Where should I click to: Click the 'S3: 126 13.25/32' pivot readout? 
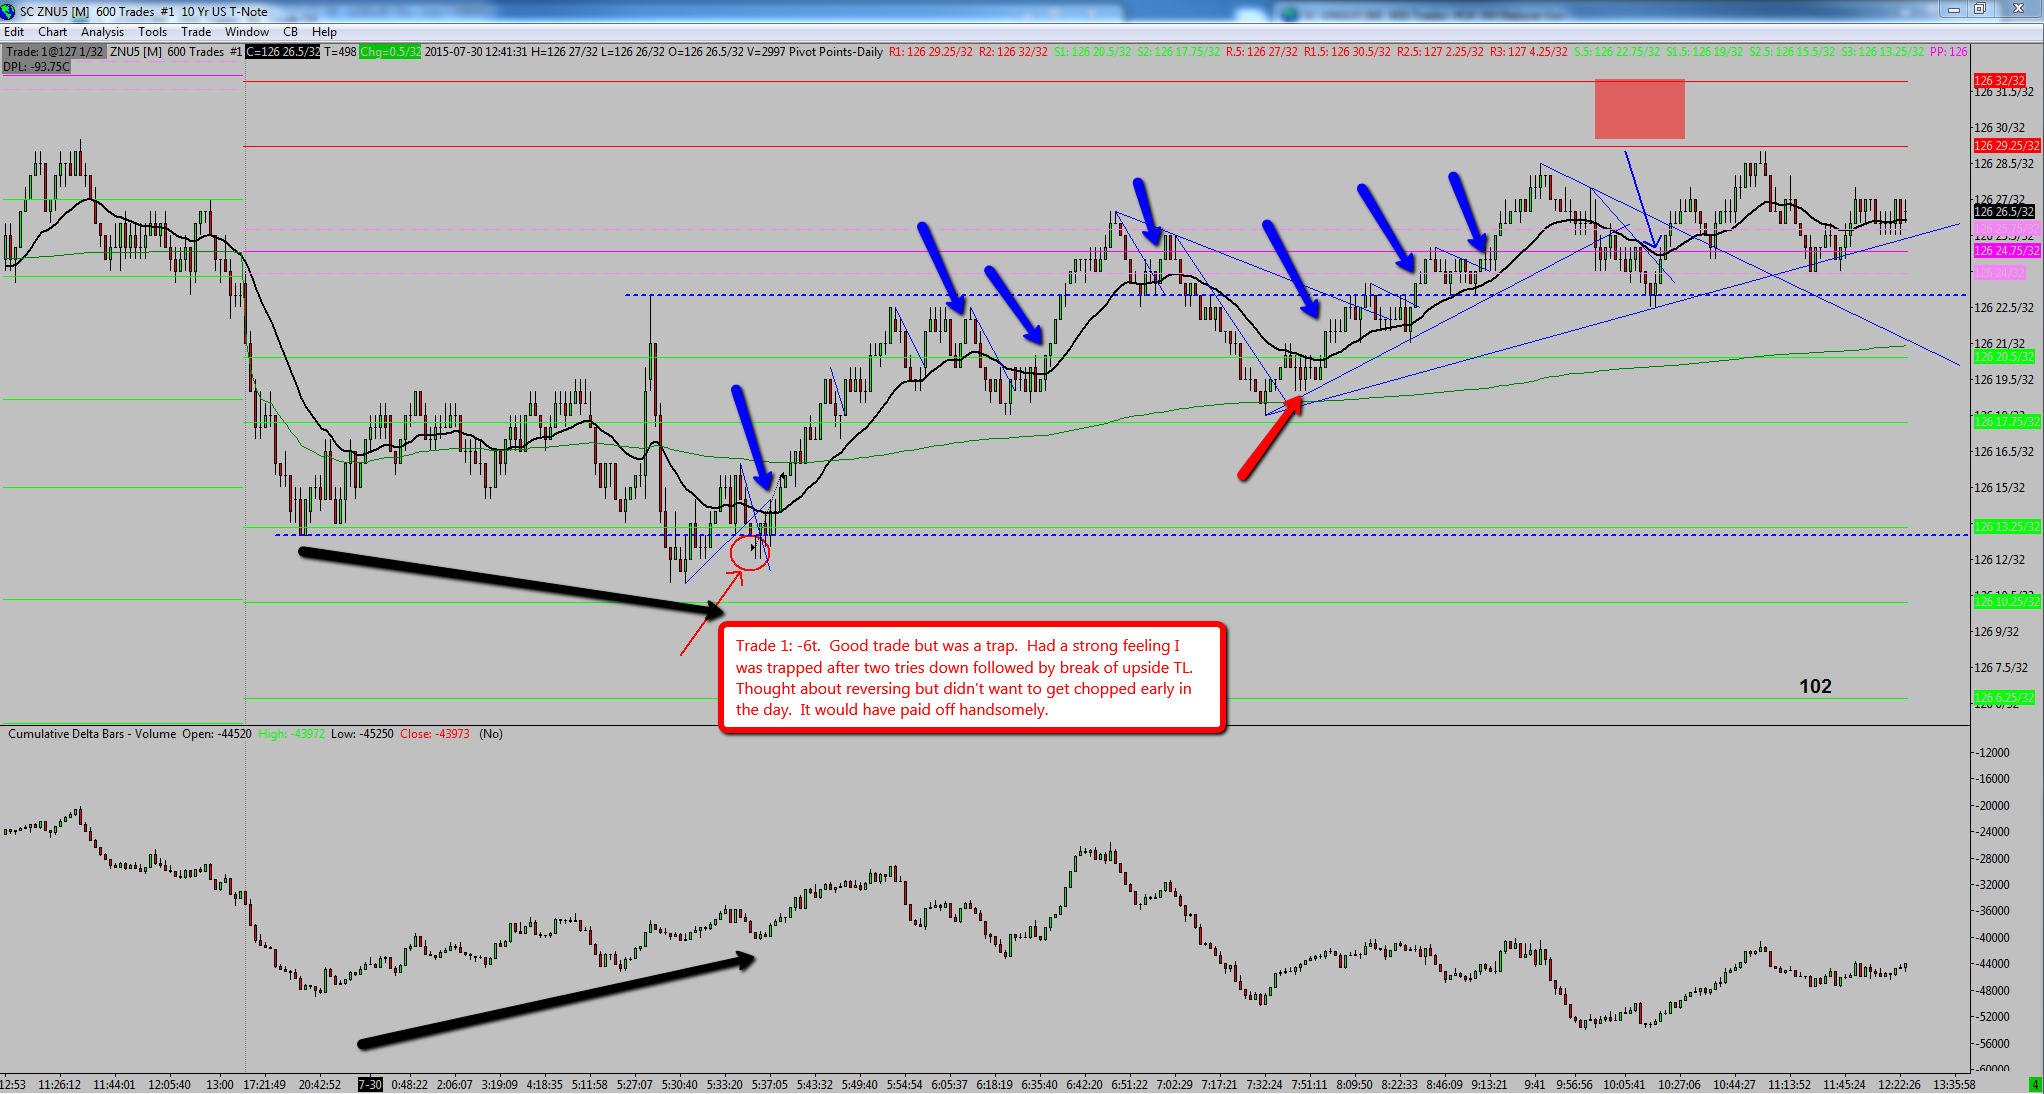(1883, 52)
